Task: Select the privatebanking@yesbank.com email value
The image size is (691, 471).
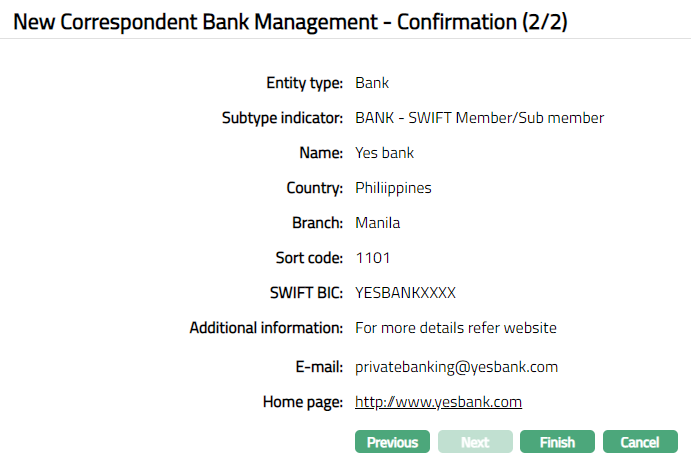Action: pos(456,367)
